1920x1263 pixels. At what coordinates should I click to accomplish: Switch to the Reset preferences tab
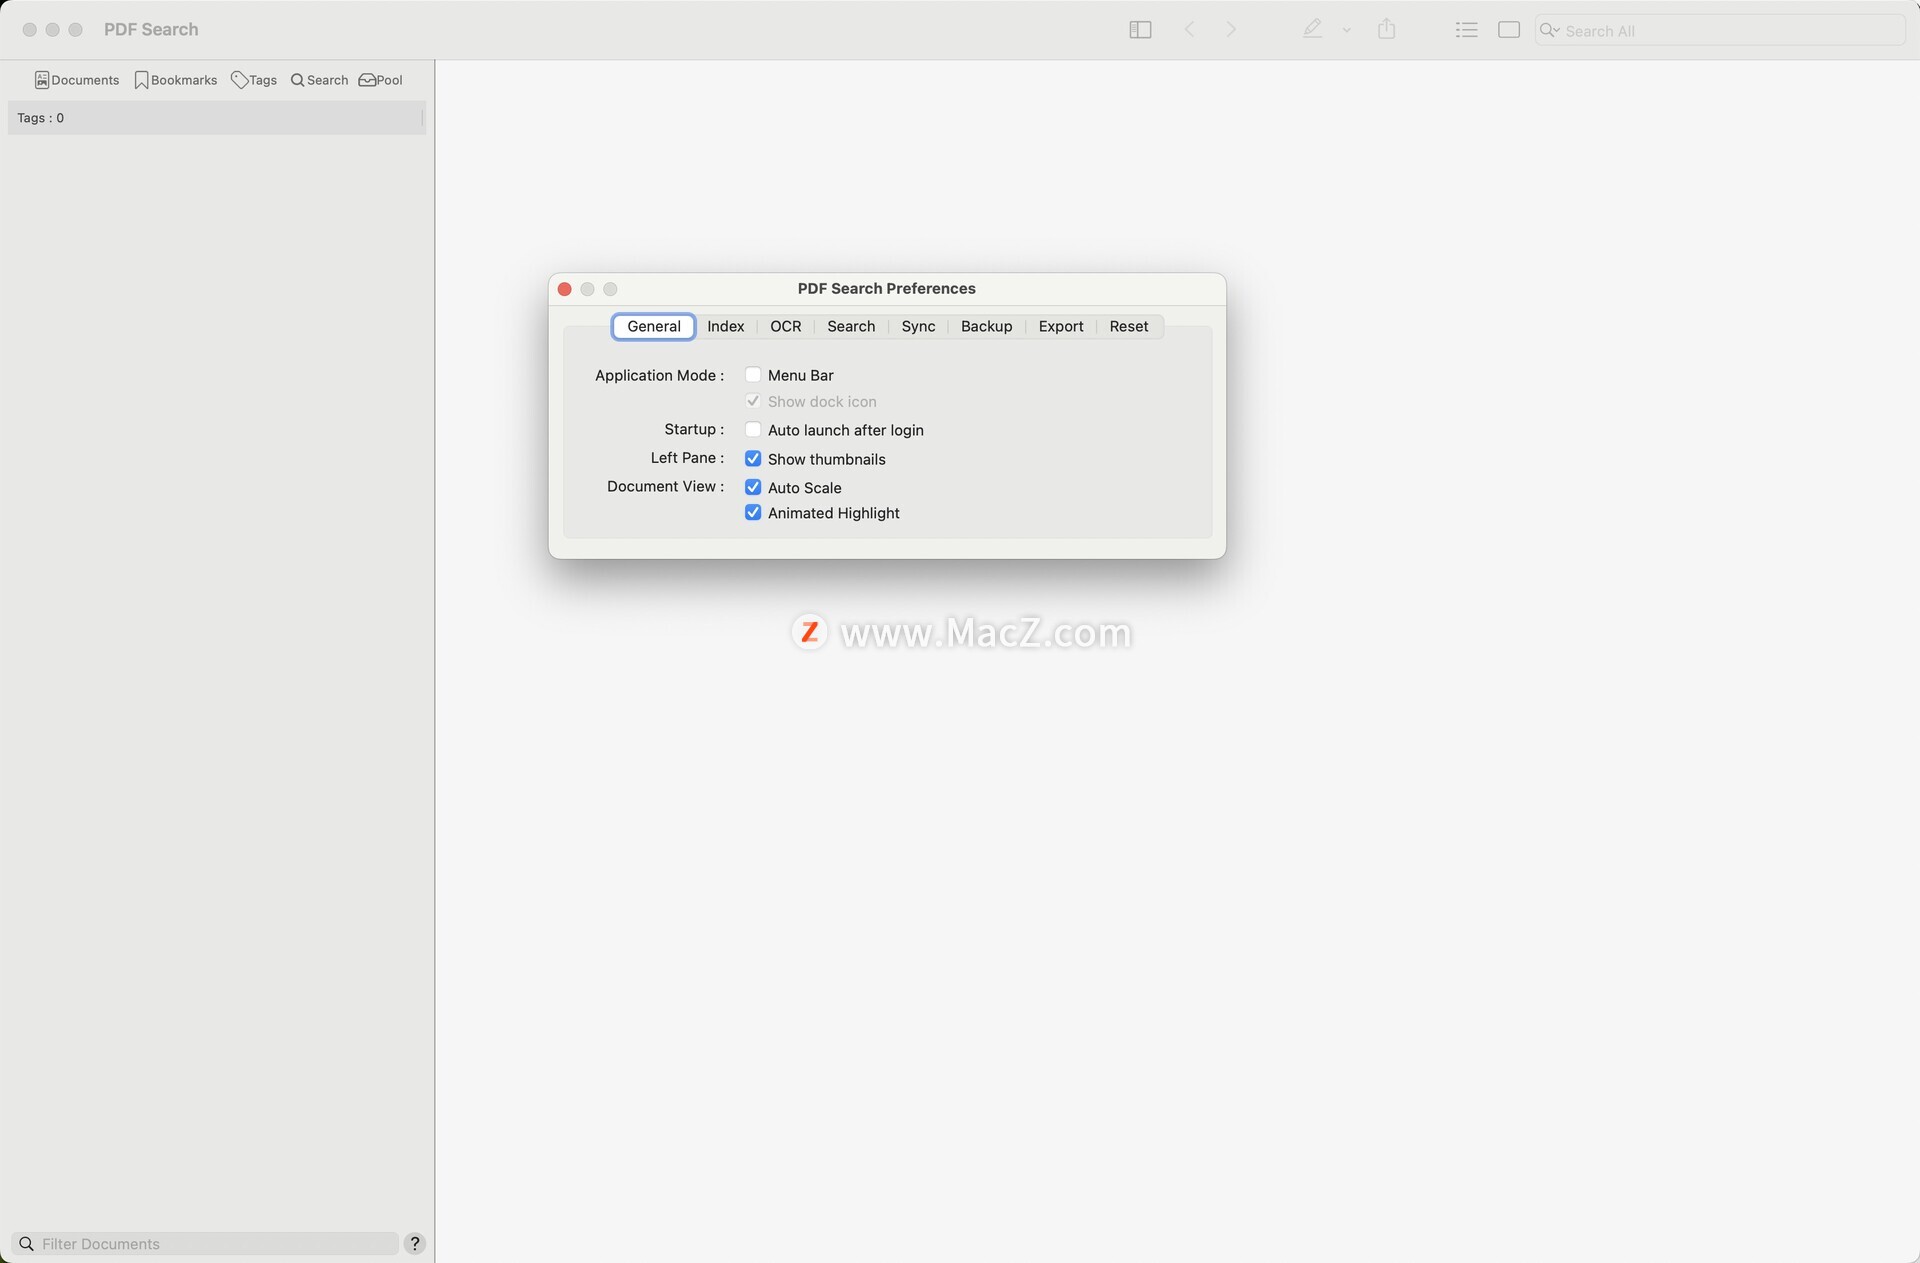(1128, 326)
